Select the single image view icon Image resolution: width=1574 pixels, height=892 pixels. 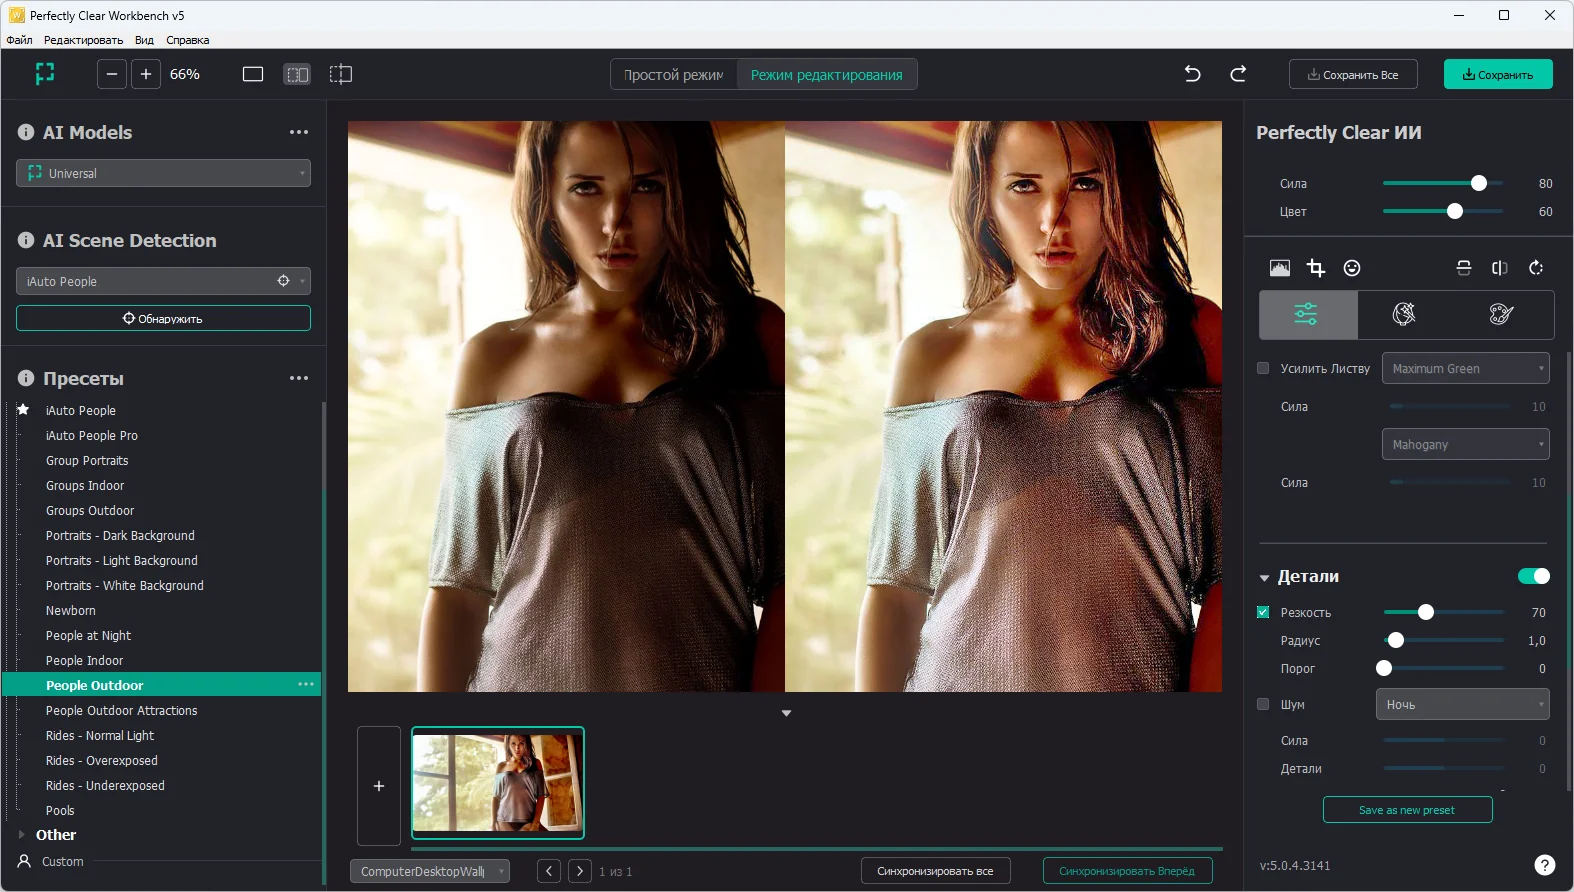pyautogui.click(x=253, y=74)
